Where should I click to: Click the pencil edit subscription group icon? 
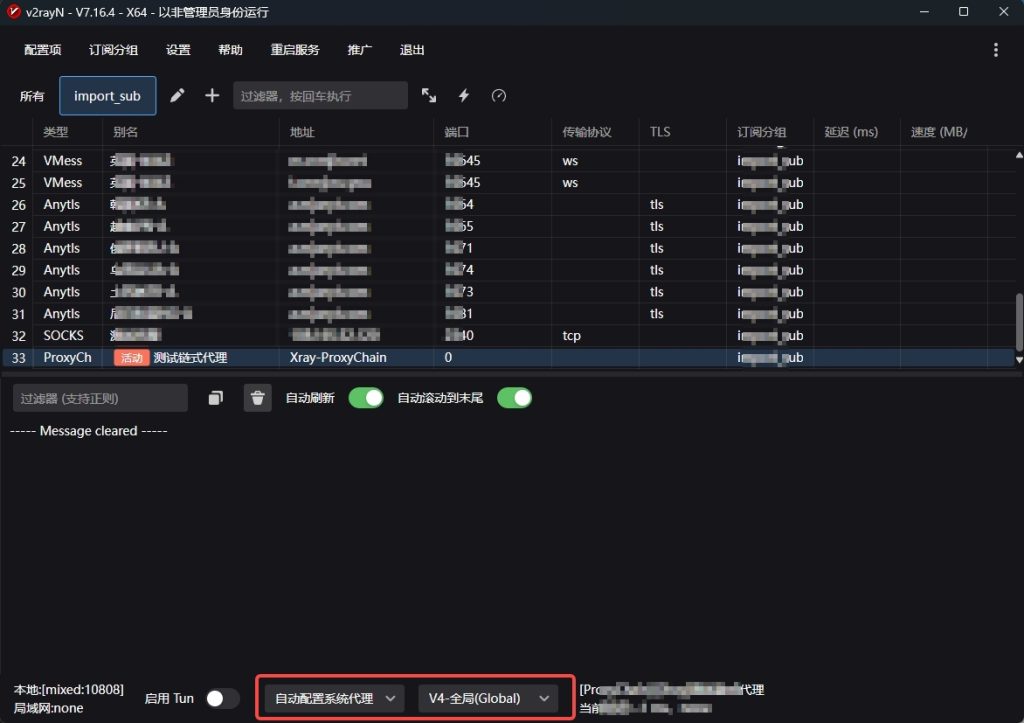pos(177,96)
